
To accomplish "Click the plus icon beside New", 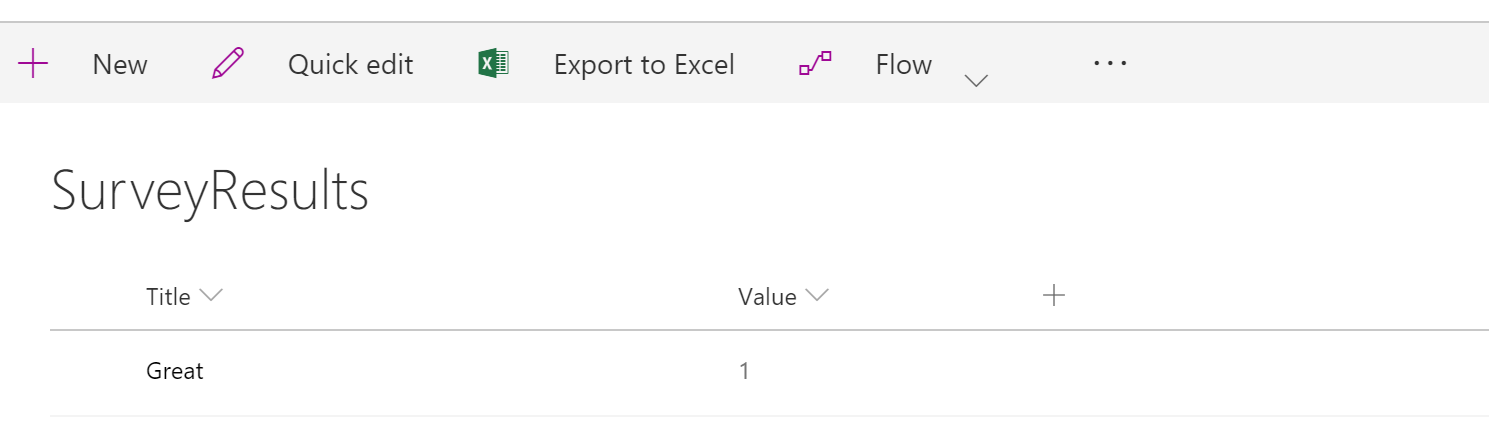I will (33, 65).
